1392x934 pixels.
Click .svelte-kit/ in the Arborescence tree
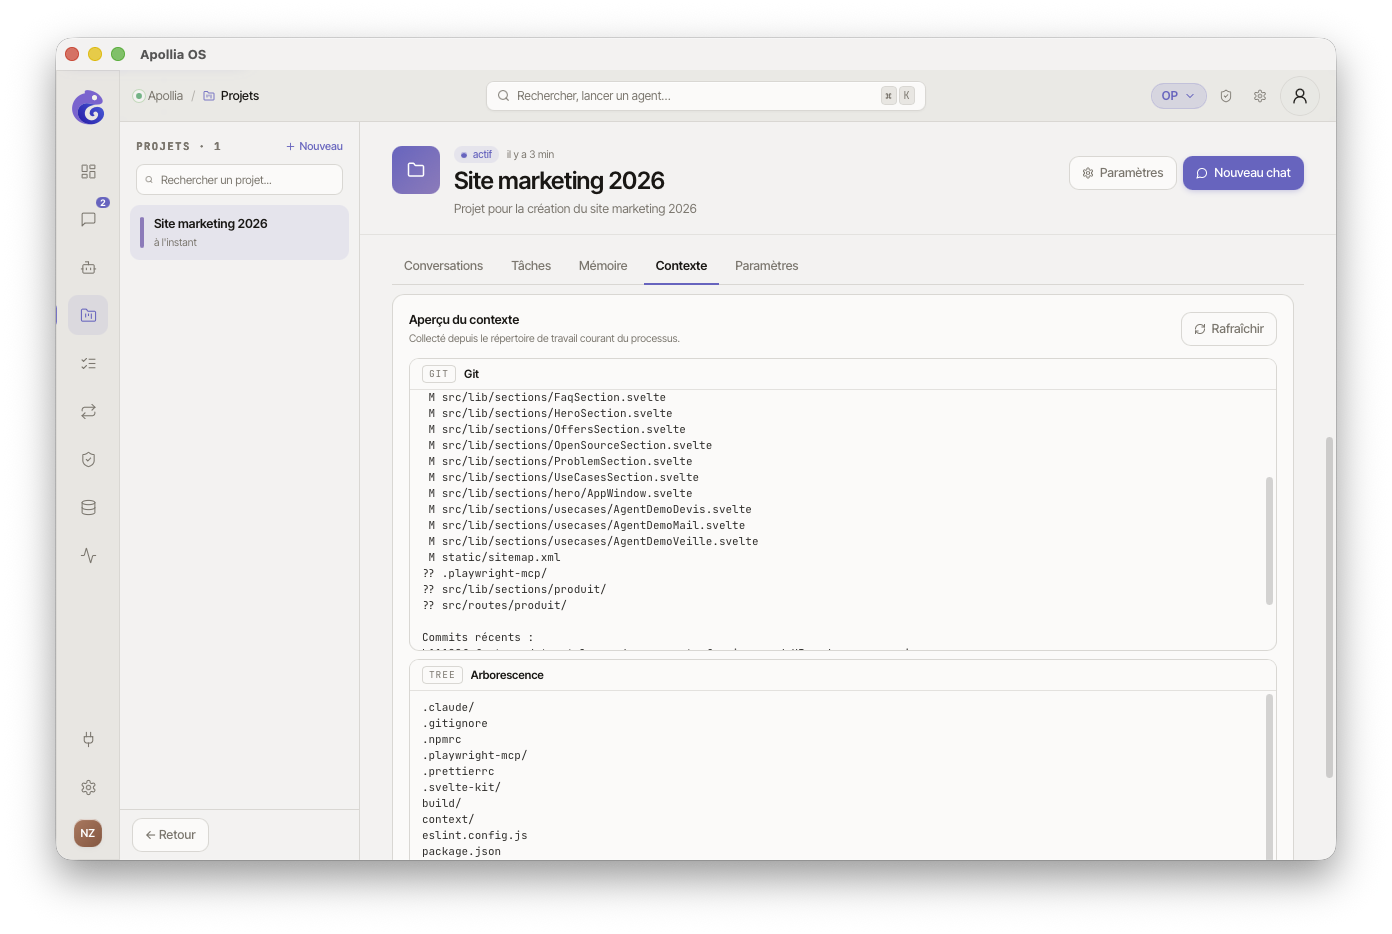(461, 788)
